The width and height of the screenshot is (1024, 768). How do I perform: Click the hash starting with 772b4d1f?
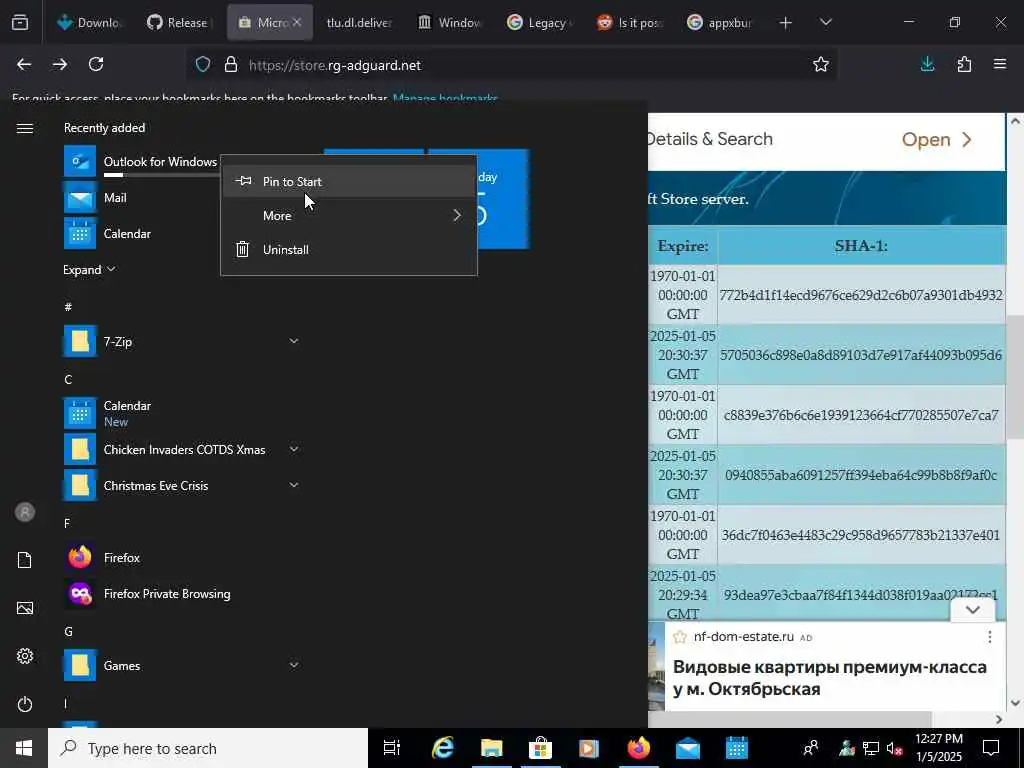[x=861, y=295]
